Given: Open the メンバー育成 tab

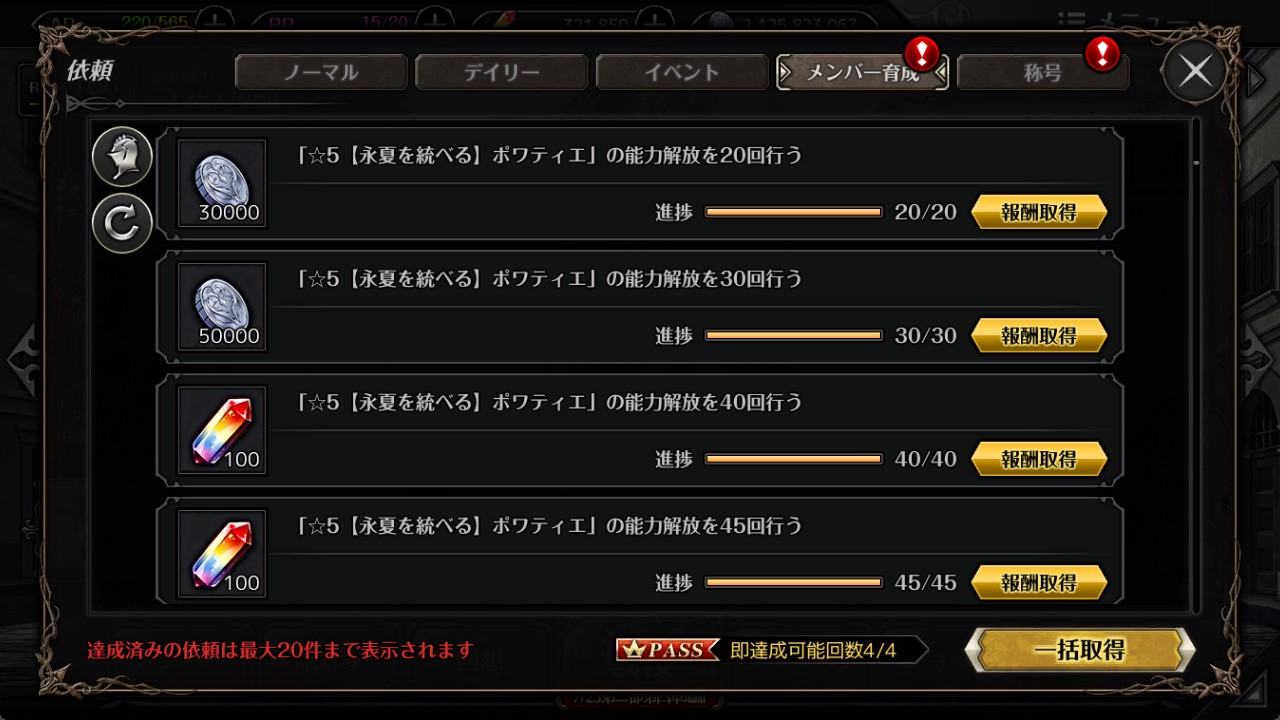Looking at the screenshot, I should (863, 72).
